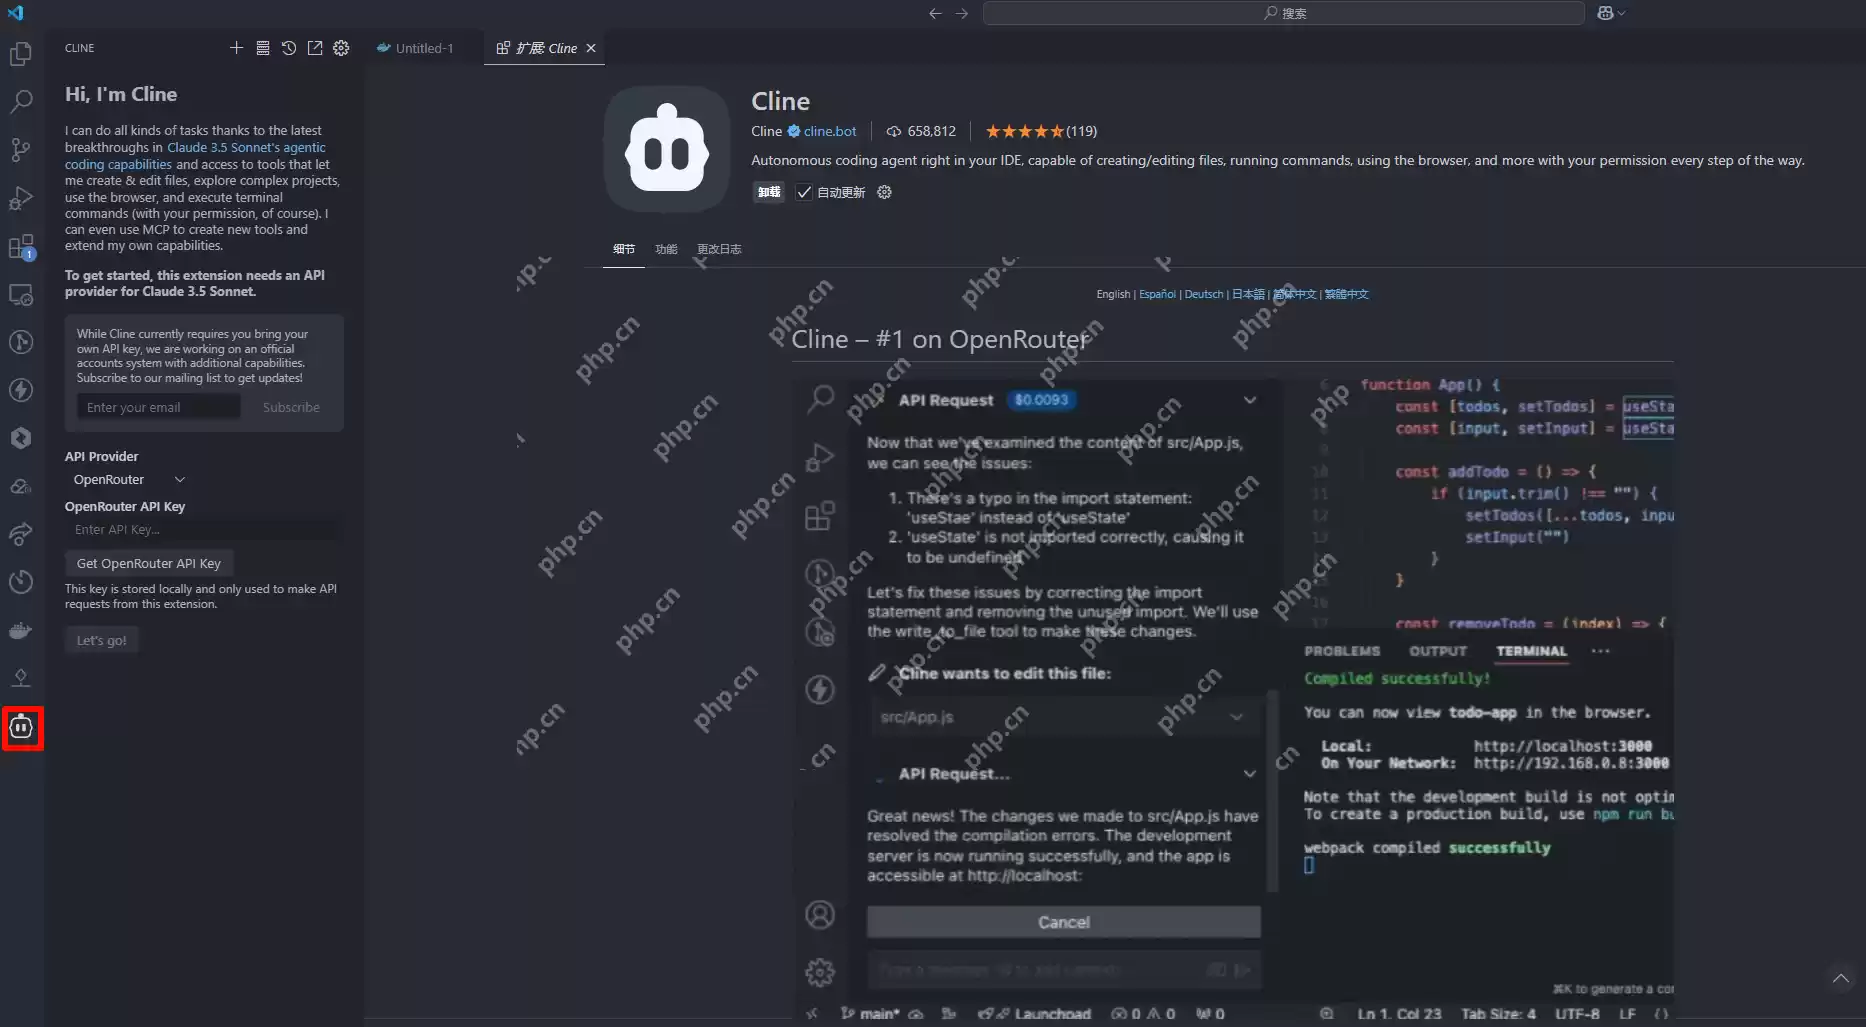
Task: Select the 更改日志 changelog tab
Action: [719, 249]
